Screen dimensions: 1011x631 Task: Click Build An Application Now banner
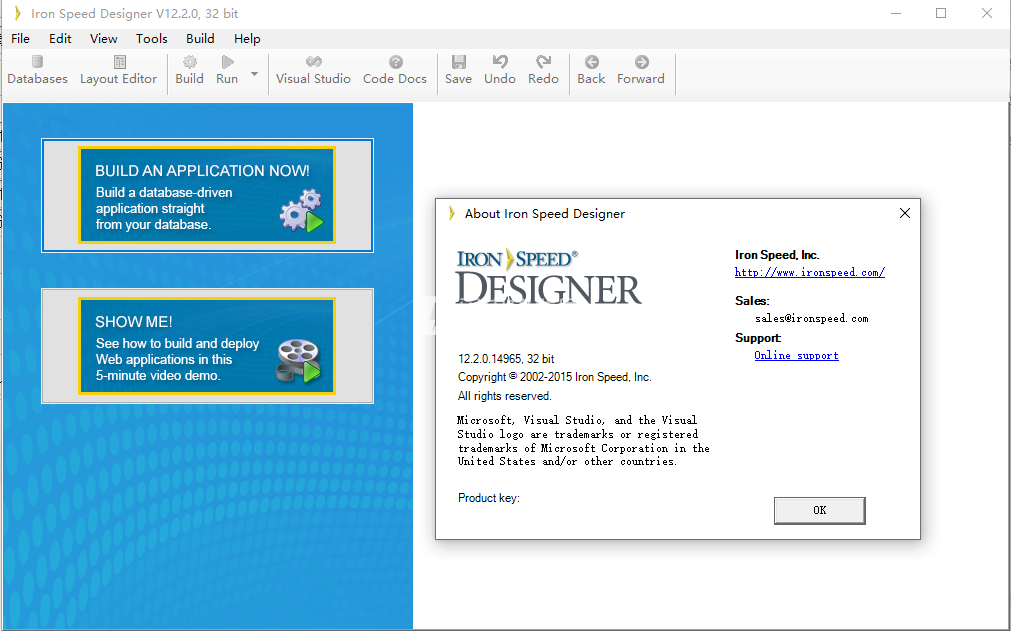point(207,195)
